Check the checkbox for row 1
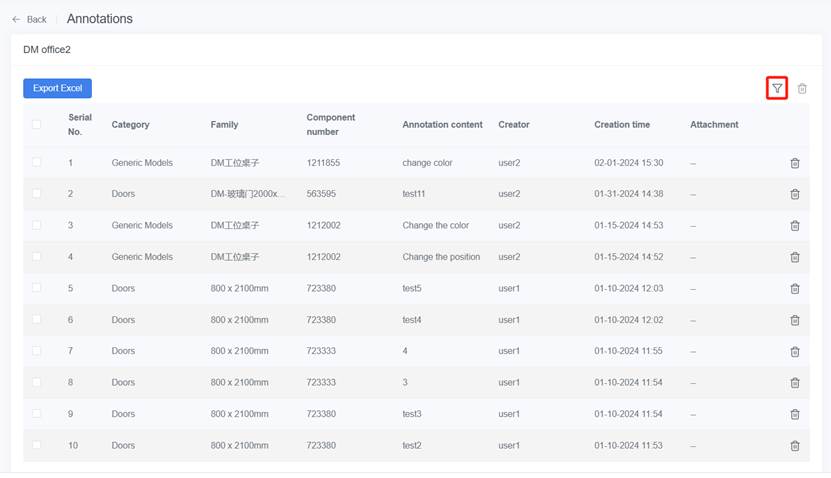831x478 pixels. 37,163
